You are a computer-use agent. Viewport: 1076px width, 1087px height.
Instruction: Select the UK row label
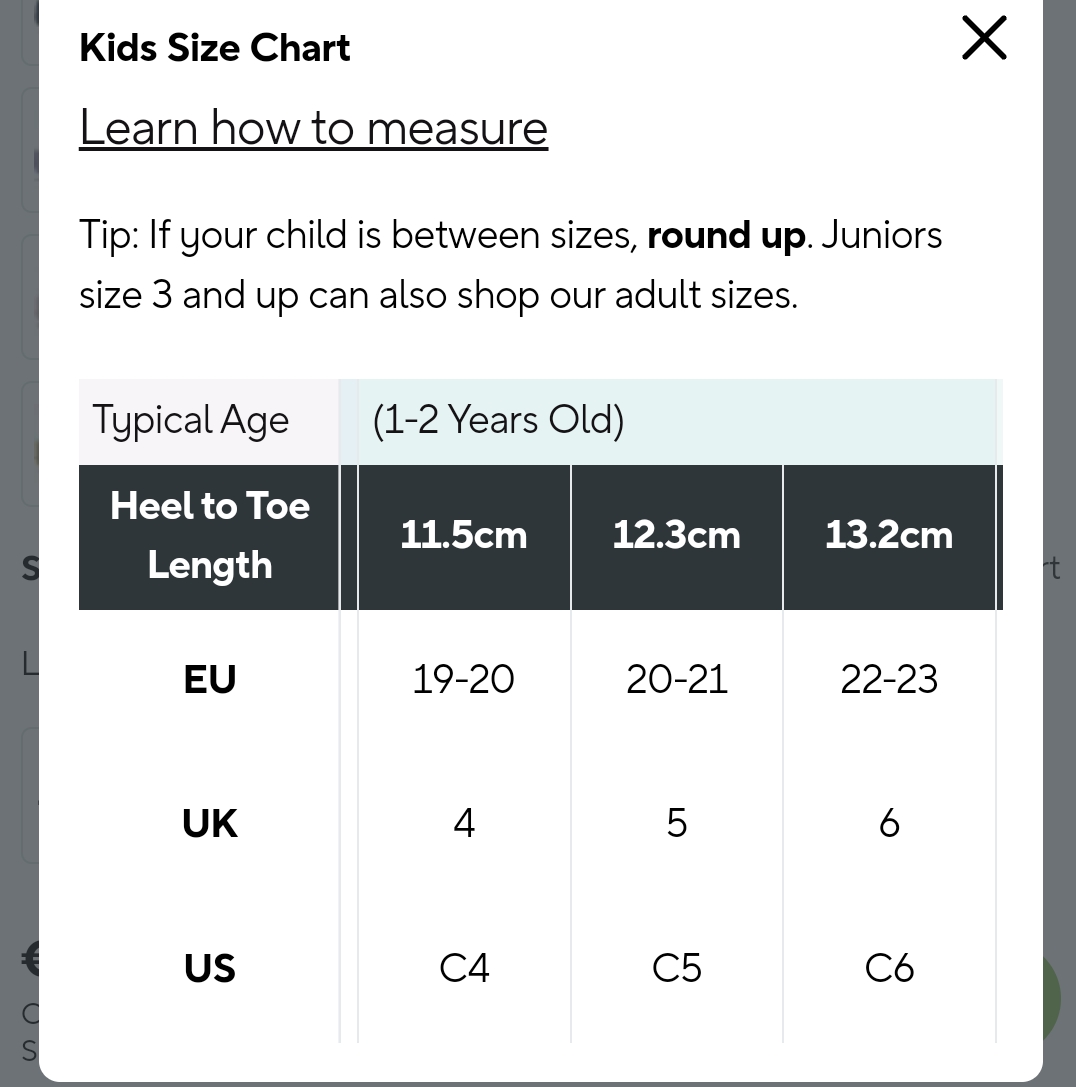tap(210, 824)
